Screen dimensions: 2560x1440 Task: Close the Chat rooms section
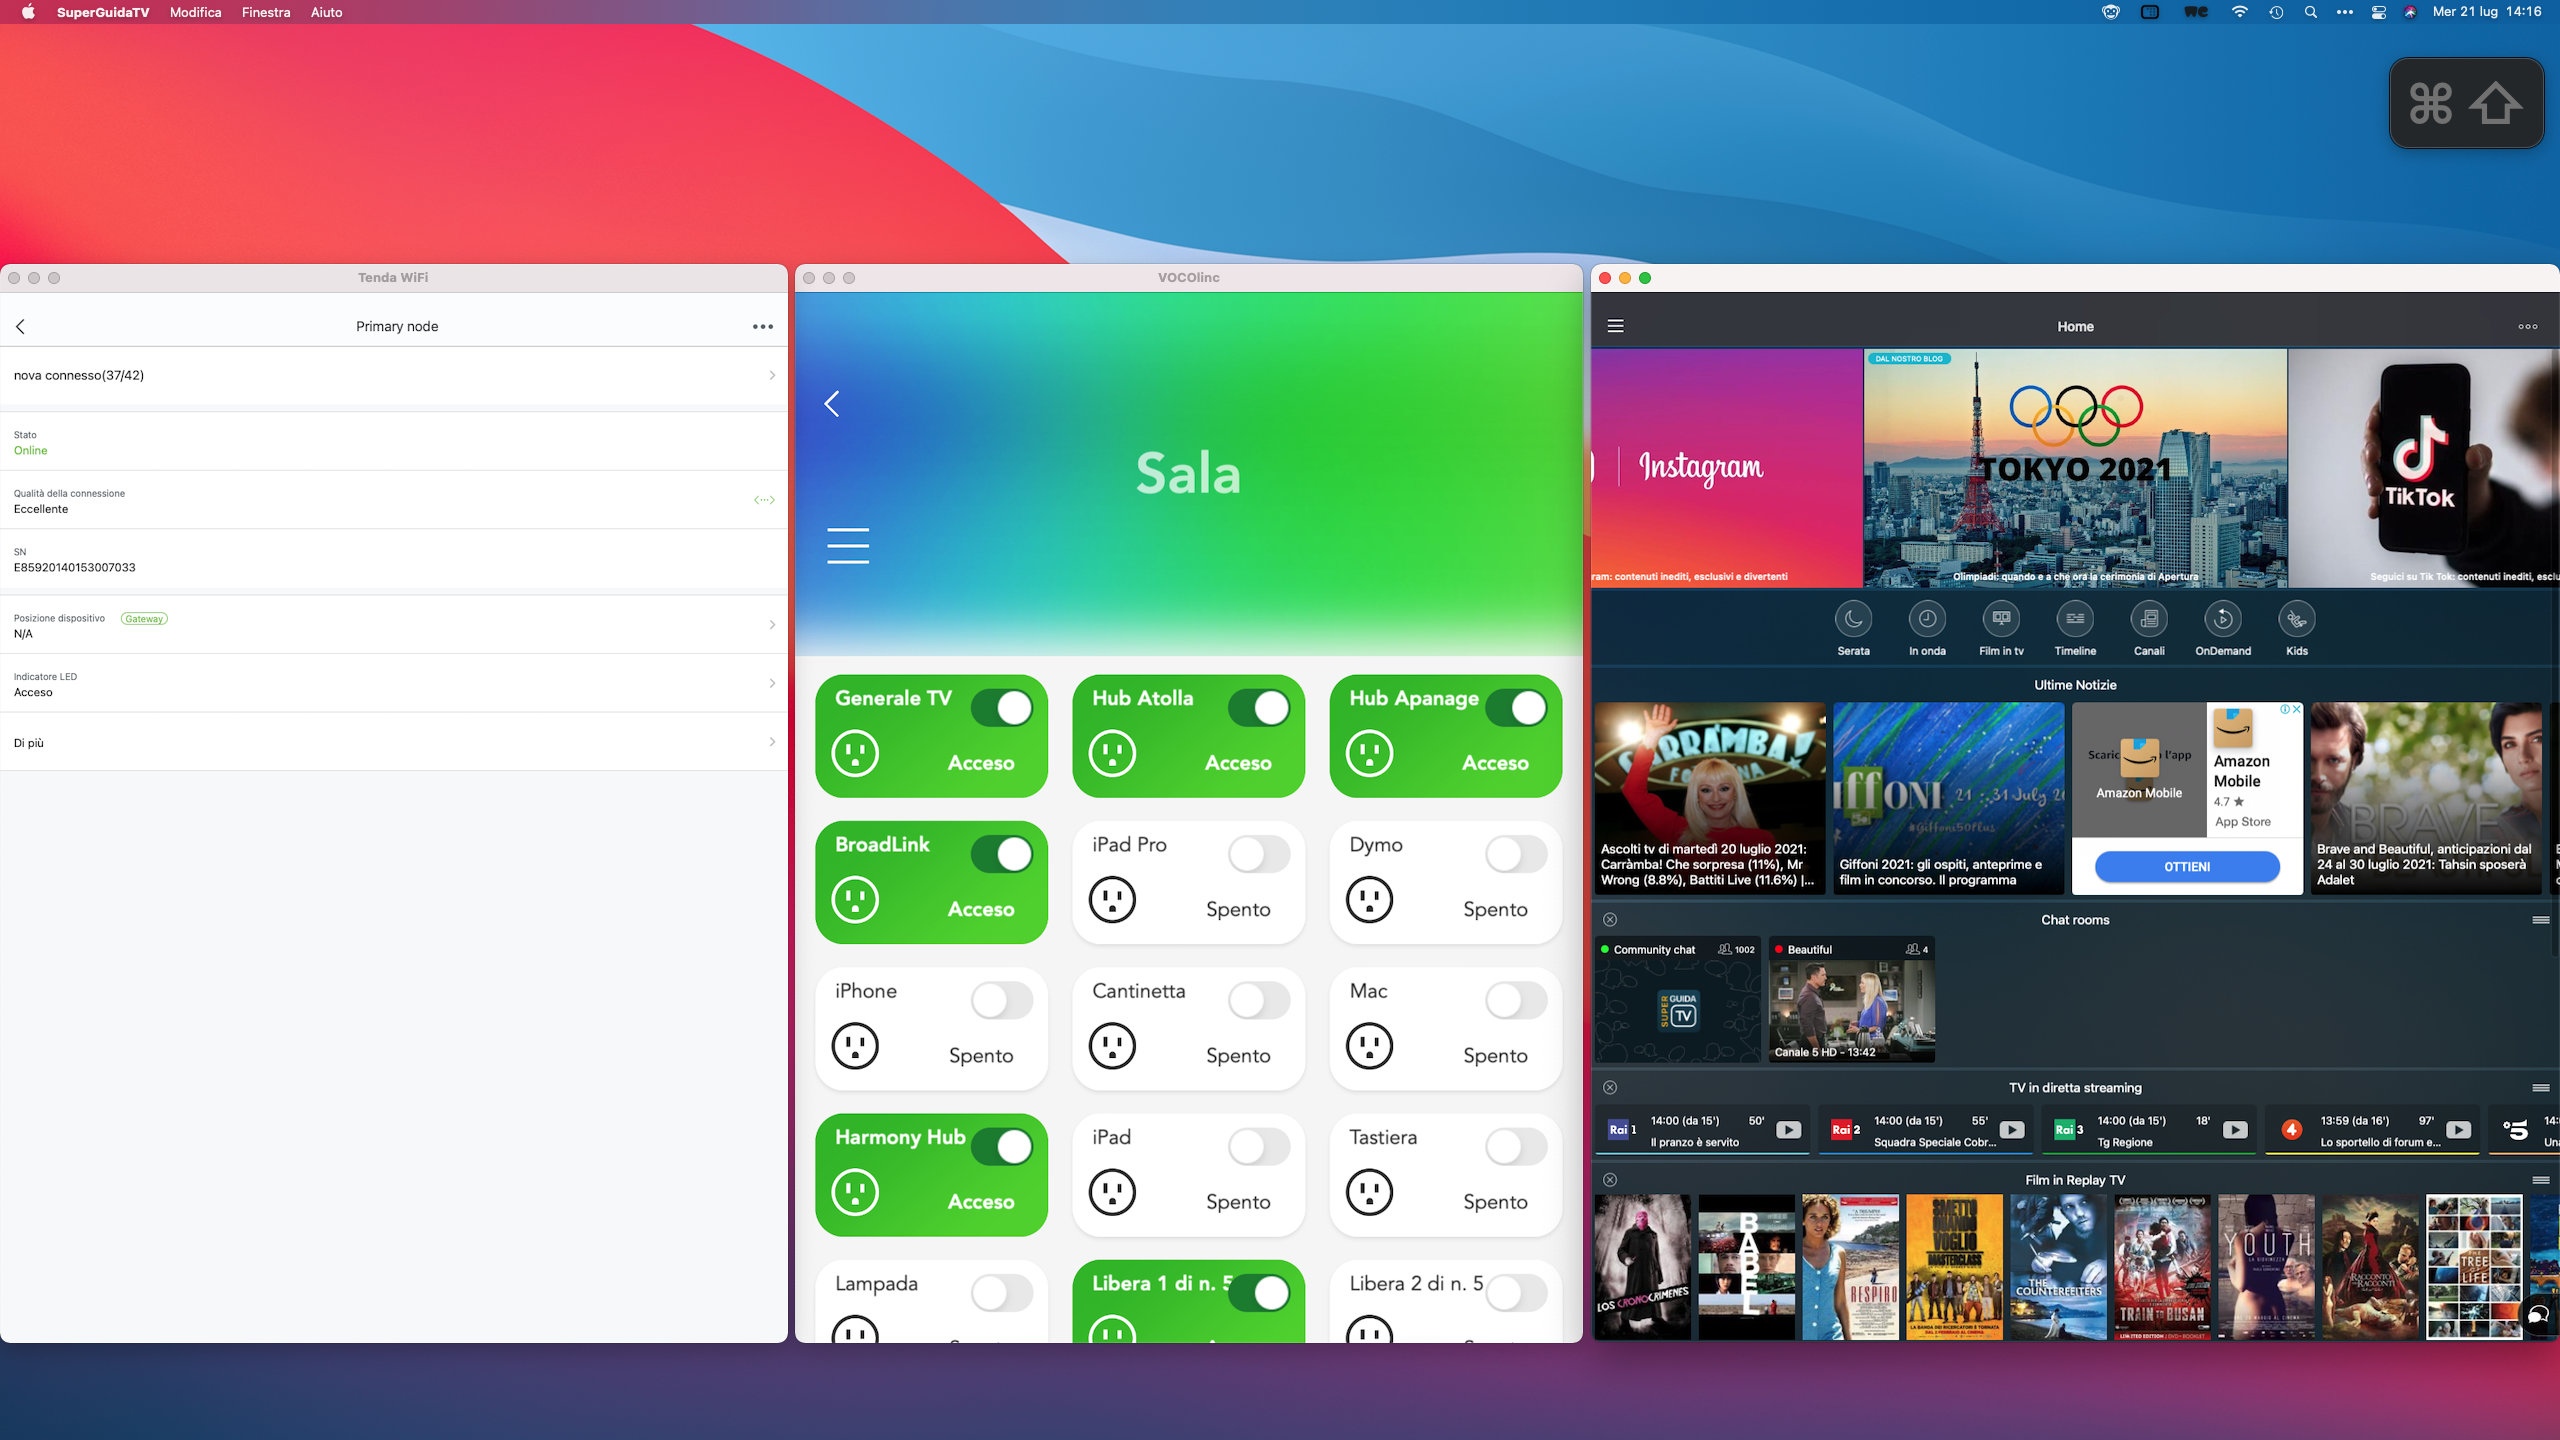[x=1610, y=919]
